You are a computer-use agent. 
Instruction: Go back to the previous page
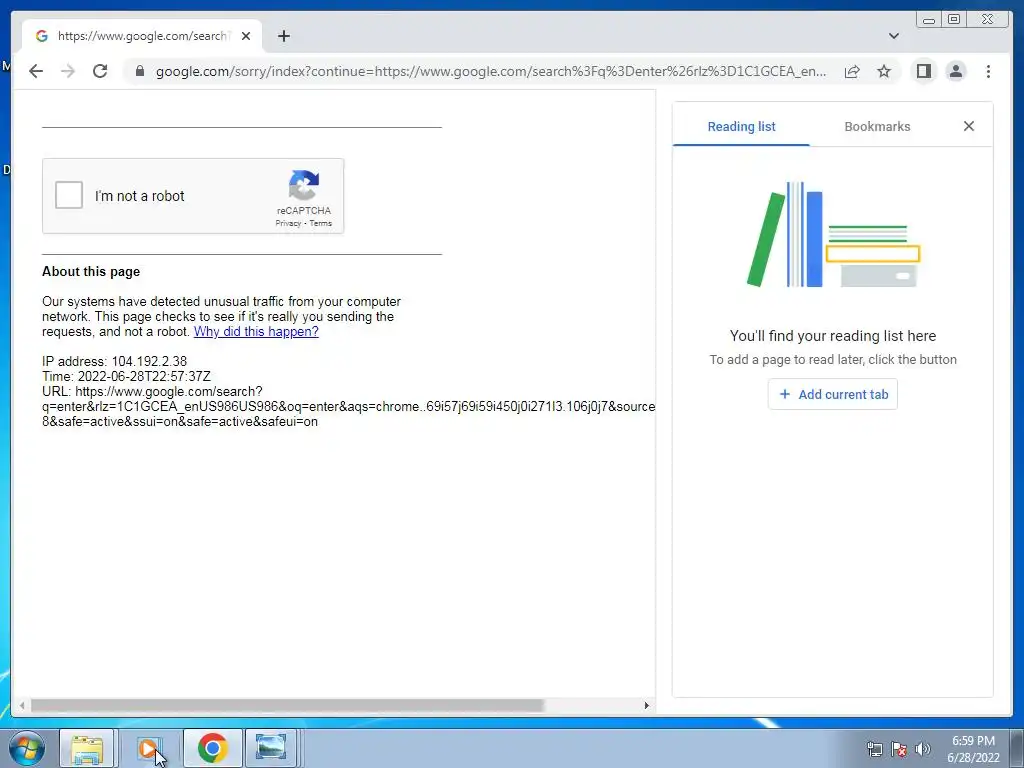pos(36,71)
